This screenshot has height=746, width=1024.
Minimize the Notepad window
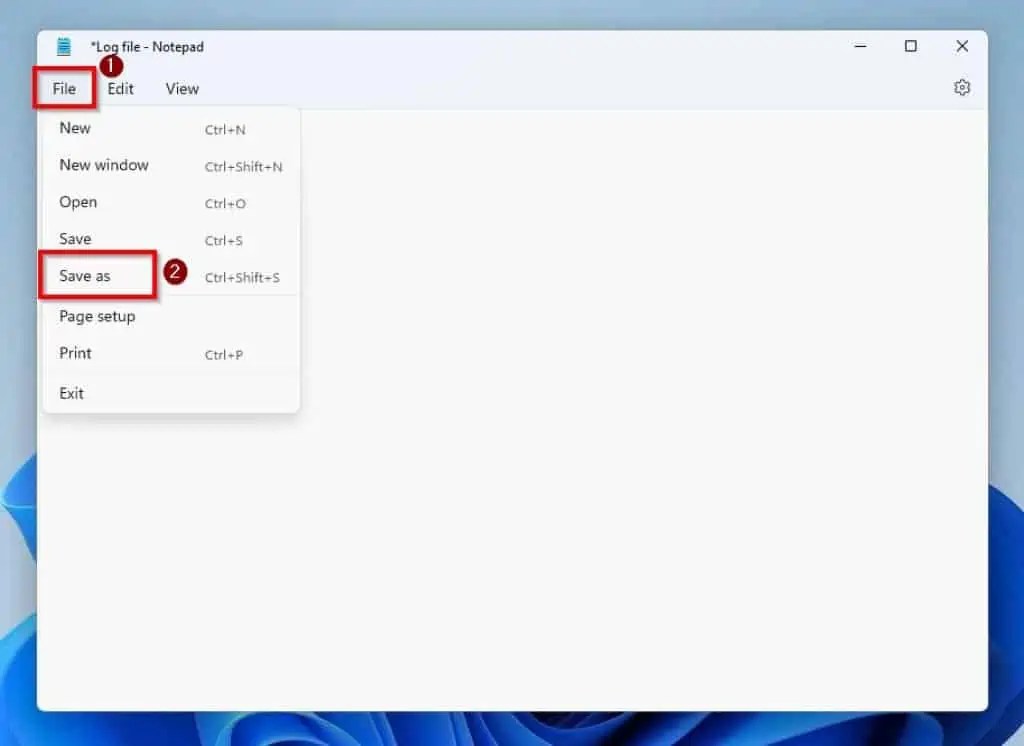[x=860, y=46]
